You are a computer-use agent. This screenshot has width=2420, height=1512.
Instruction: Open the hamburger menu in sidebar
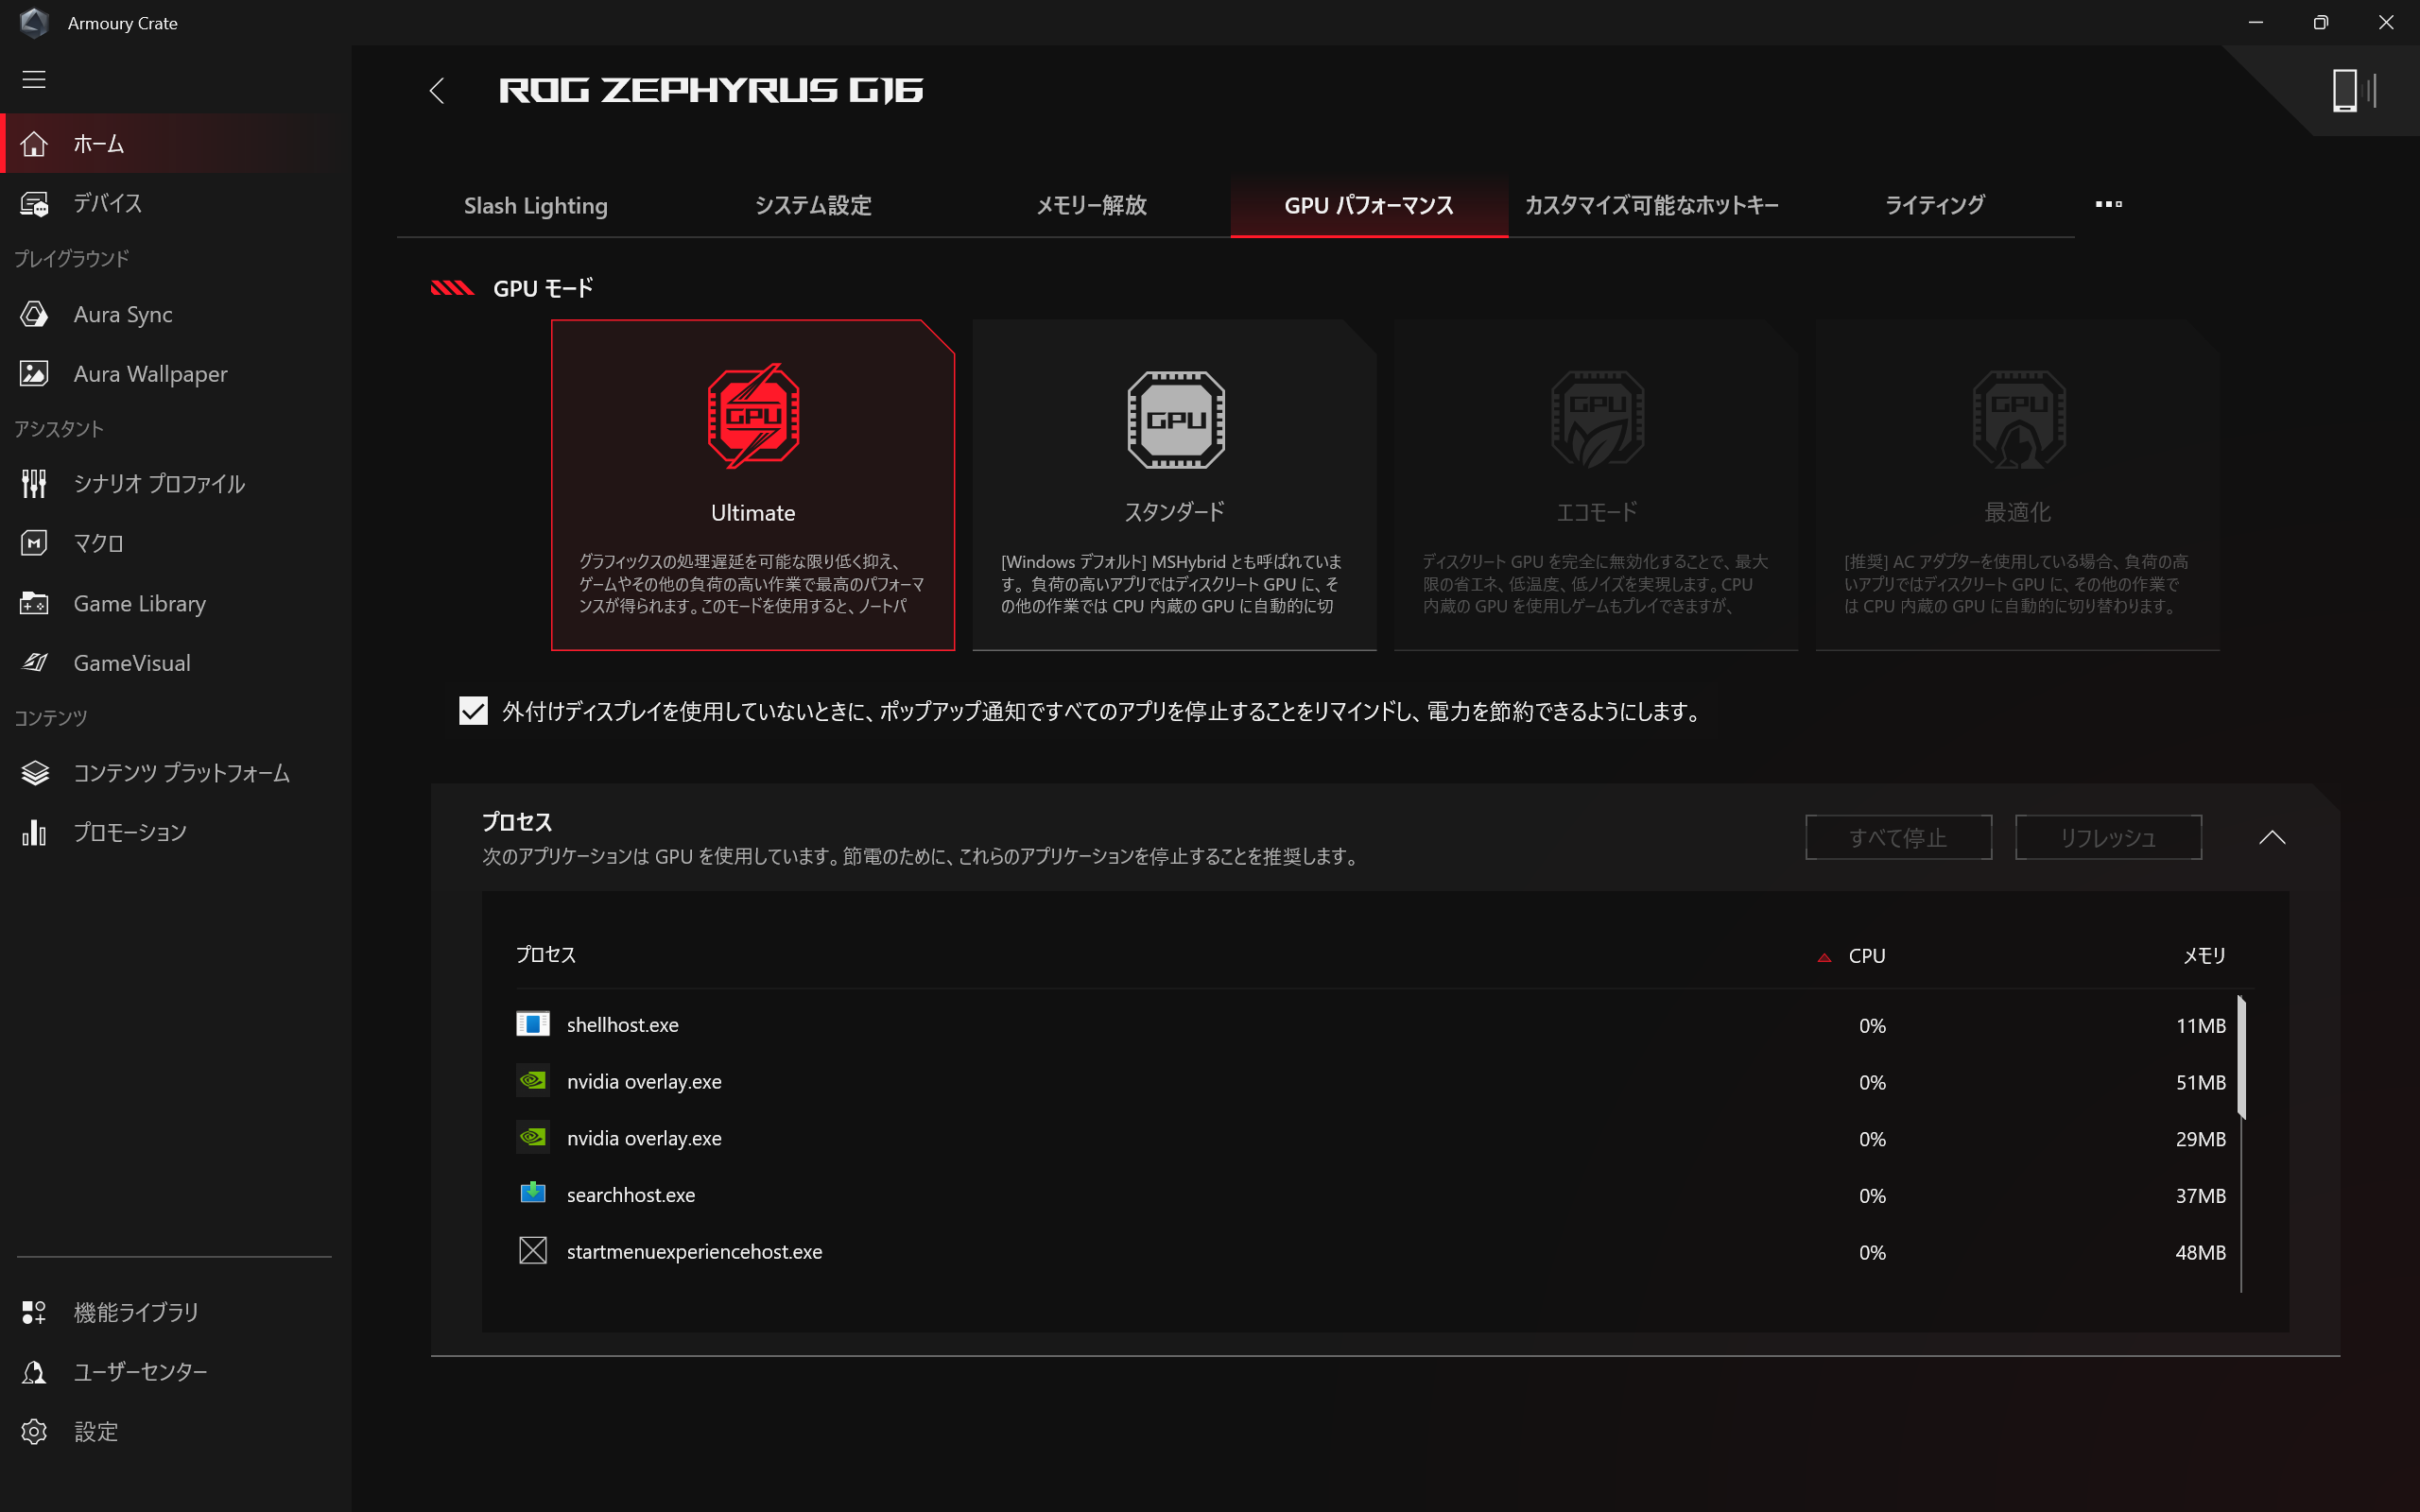34,79
